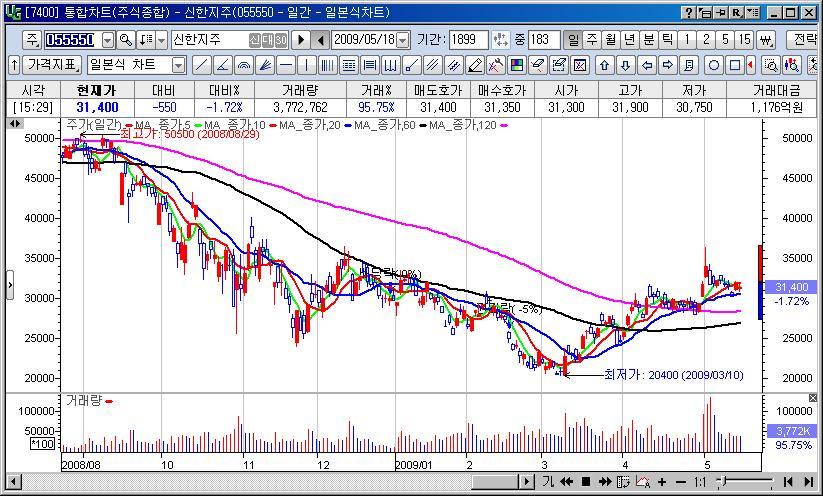Click the left arrow marker tool

click(x=647, y=66)
